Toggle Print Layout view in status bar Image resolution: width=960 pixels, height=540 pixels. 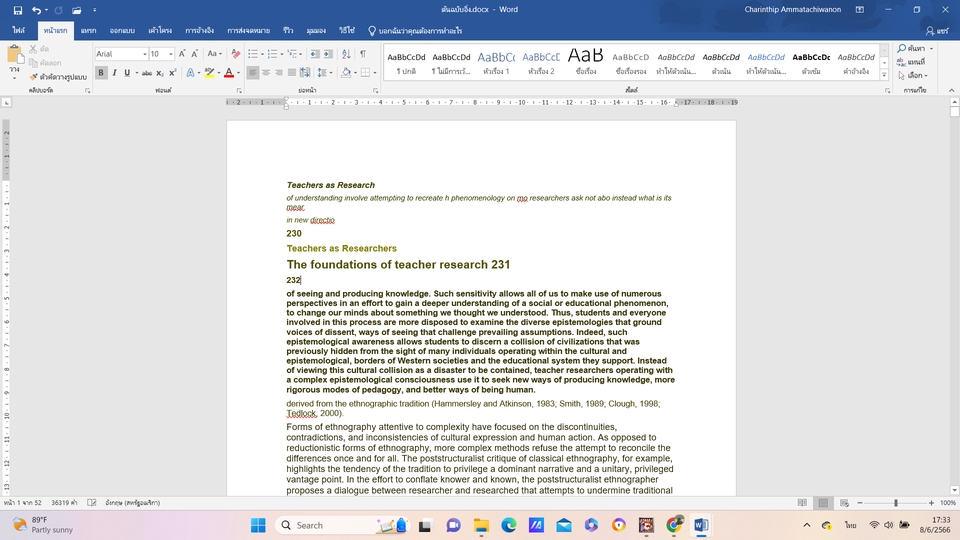click(x=823, y=503)
